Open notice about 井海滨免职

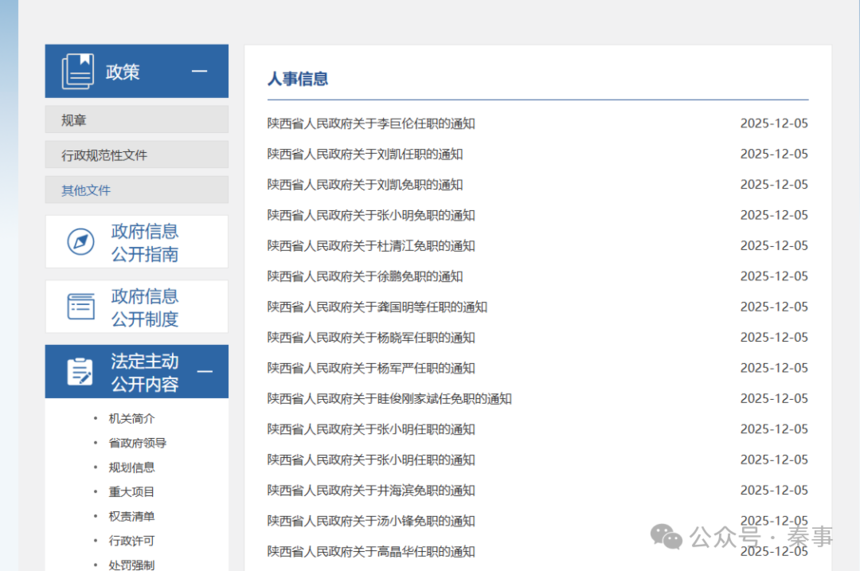(370, 491)
